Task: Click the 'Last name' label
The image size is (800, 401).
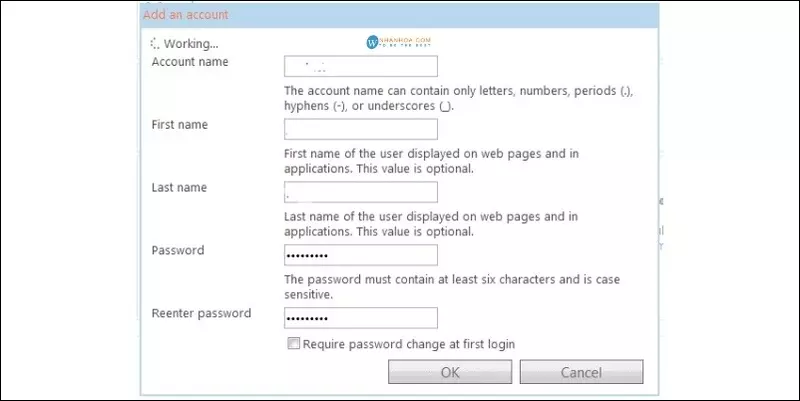Action: click(x=179, y=187)
